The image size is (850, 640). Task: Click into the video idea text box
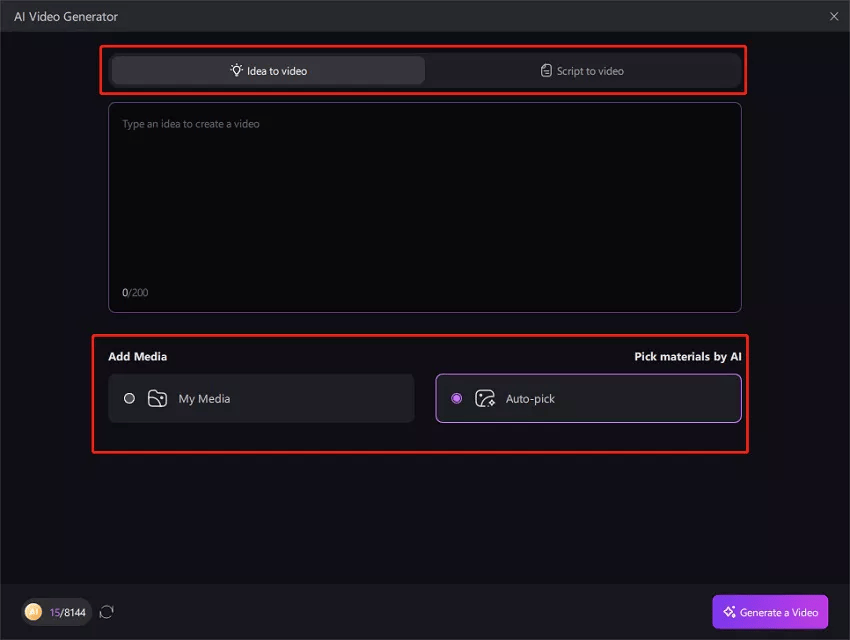pyautogui.click(x=424, y=200)
